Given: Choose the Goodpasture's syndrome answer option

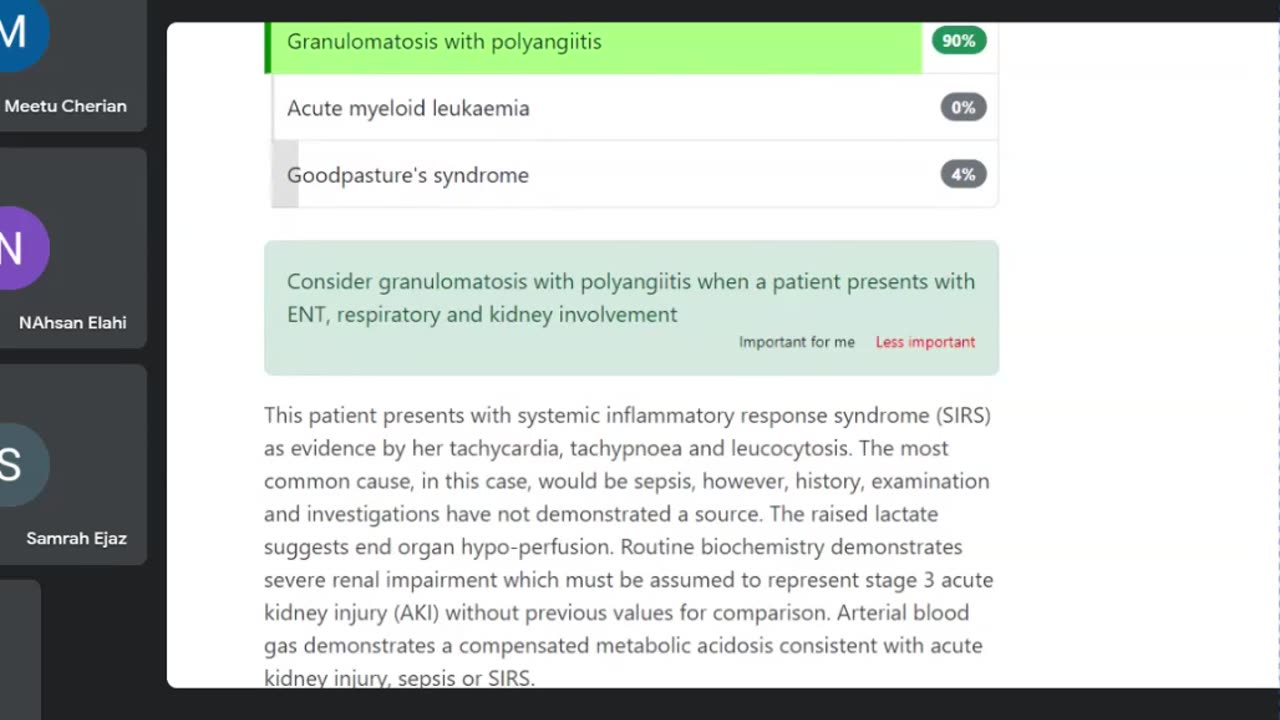Looking at the screenshot, I should [x=408, y=175].
